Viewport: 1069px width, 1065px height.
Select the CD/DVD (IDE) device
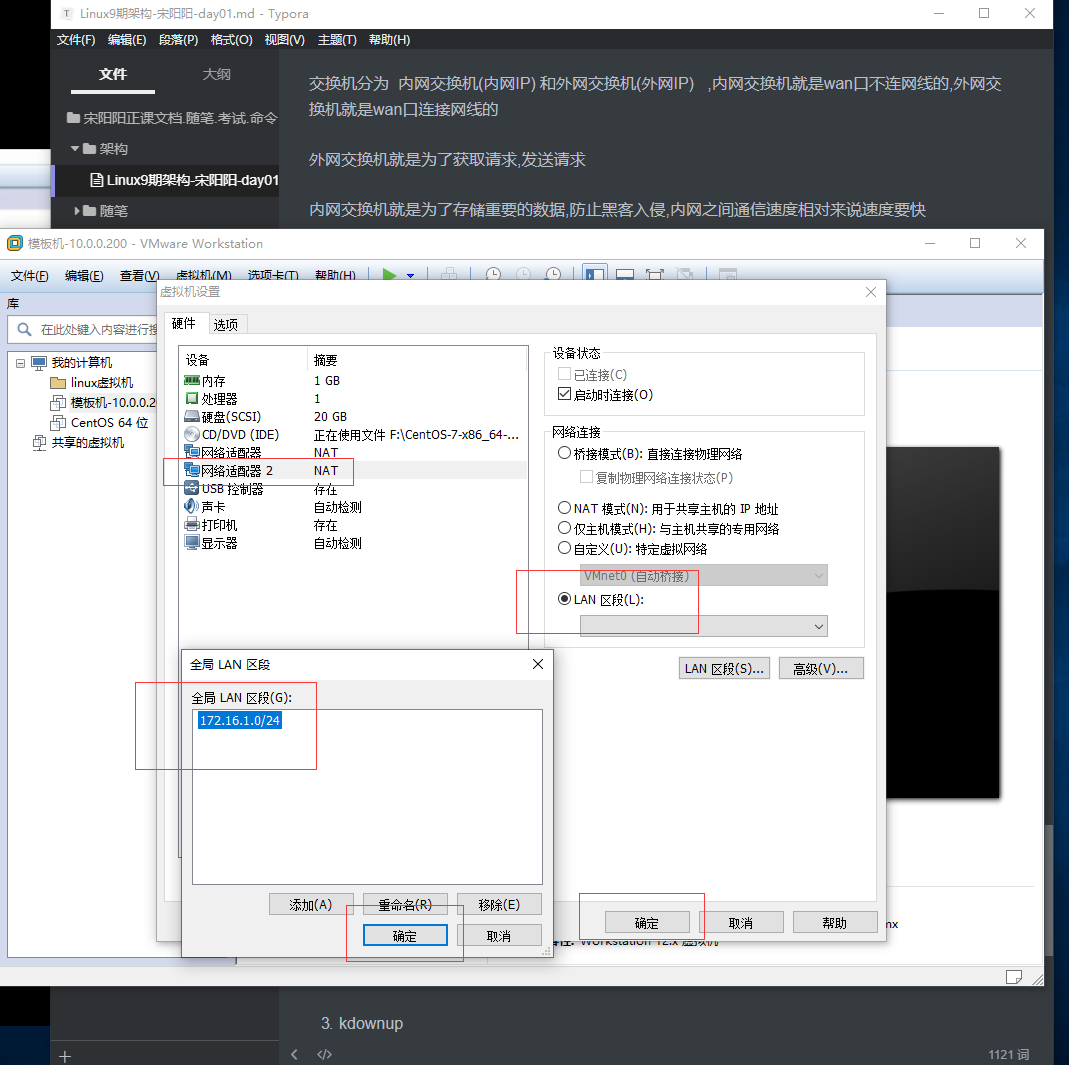coord(352,434)
